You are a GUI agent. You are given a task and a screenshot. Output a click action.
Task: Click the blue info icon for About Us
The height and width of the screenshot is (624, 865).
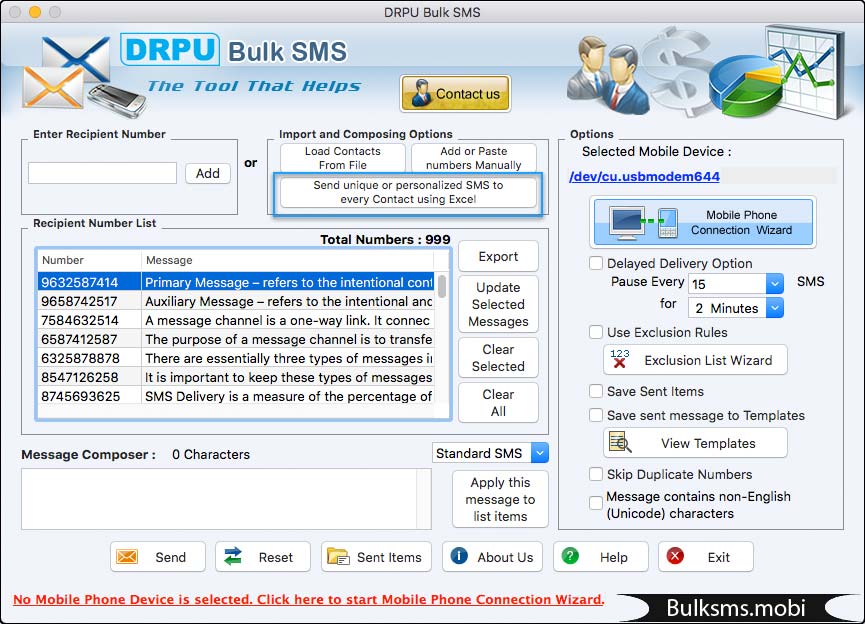pyautogui.click(x=459, y=556)
